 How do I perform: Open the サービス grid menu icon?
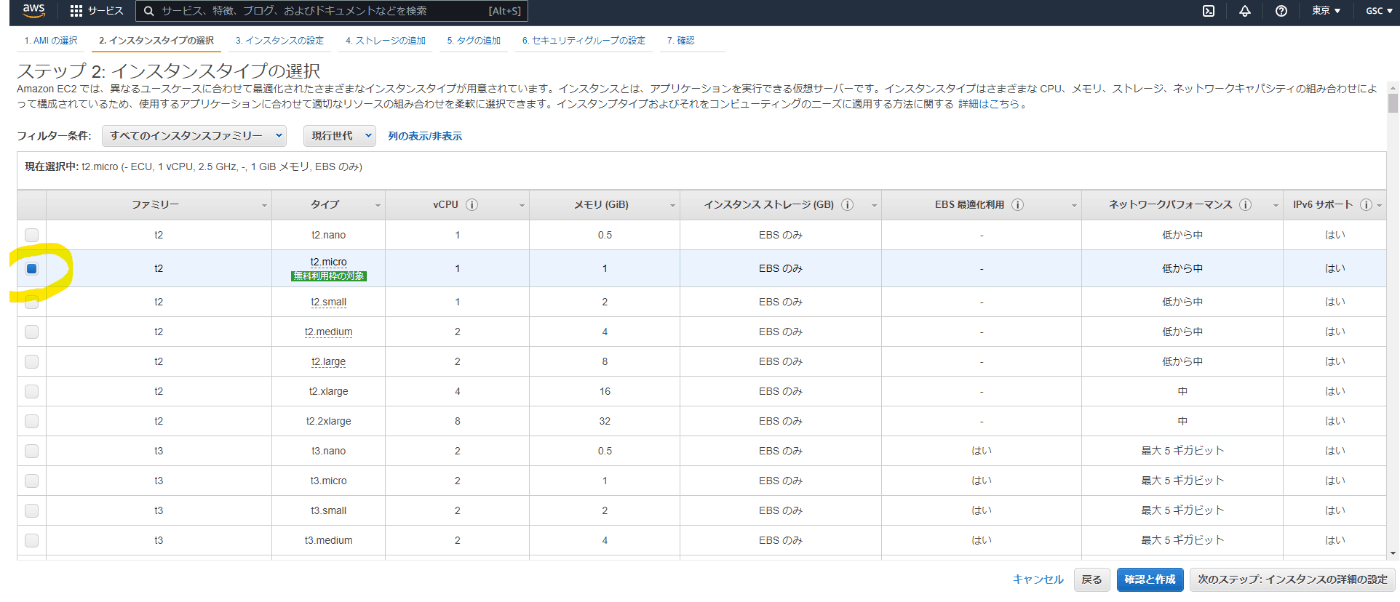click(x=76, y=11)
